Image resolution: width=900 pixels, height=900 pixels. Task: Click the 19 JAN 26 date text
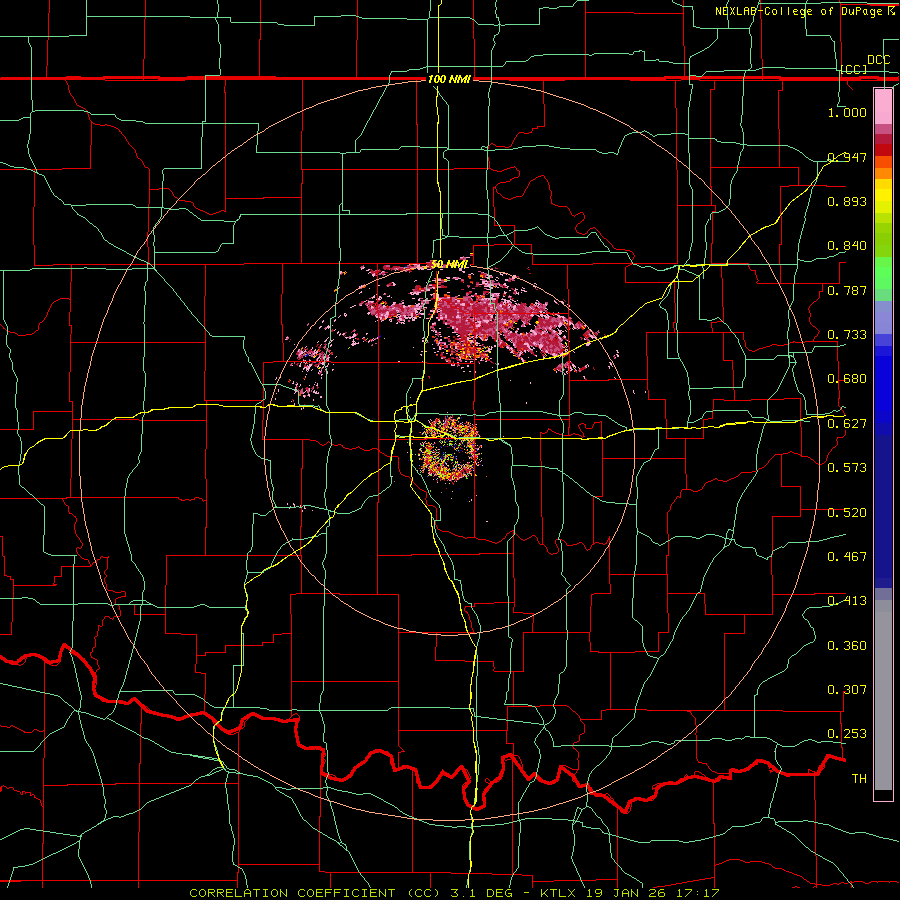[628, 893]
